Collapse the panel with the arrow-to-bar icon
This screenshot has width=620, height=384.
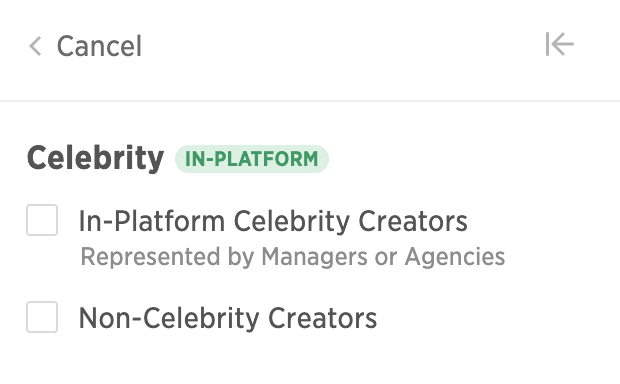point(560,44)
